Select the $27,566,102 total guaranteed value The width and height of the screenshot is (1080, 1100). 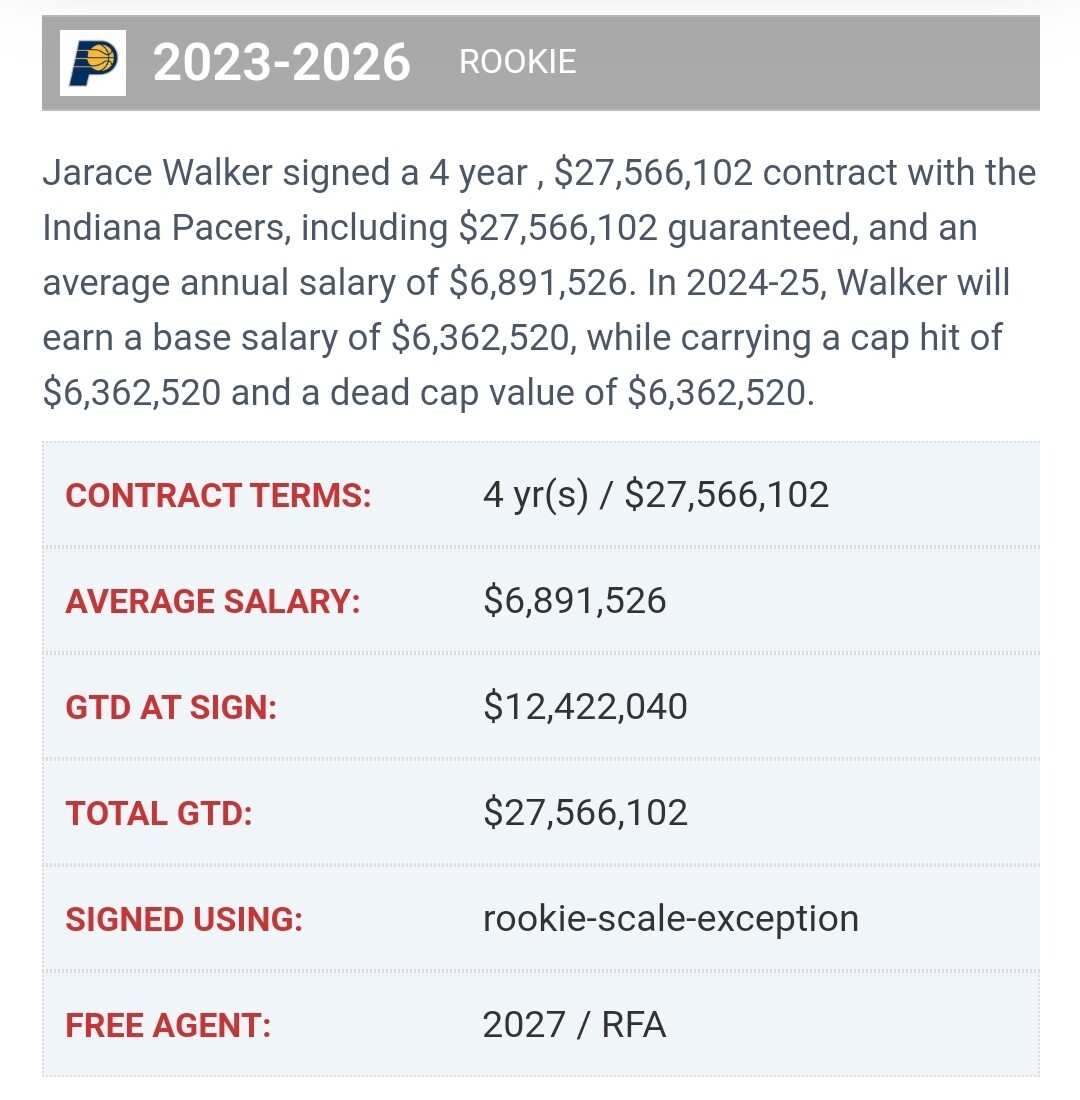(x=585, y=813)
